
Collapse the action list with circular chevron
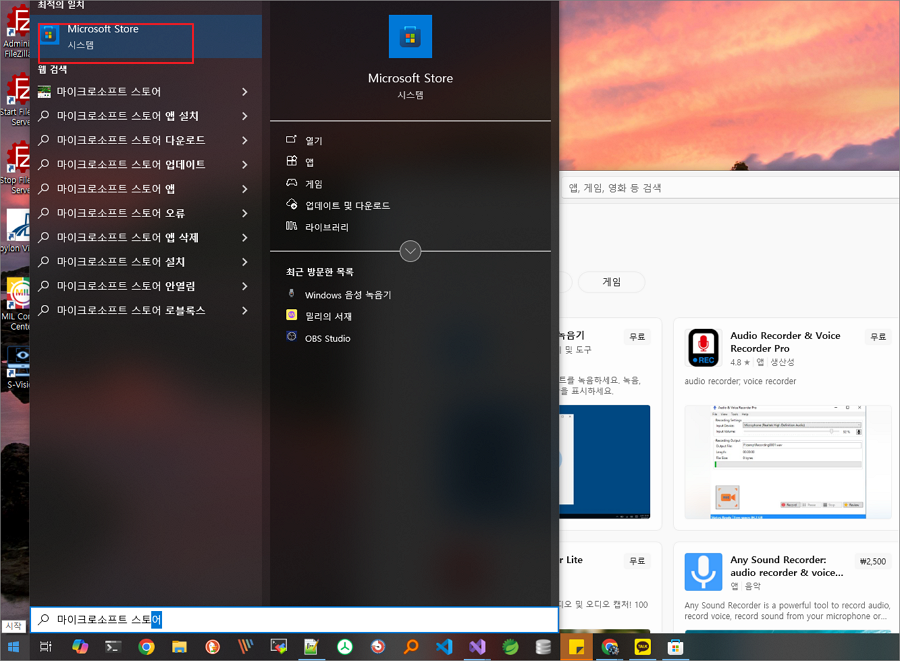click(x=410, y=251)
